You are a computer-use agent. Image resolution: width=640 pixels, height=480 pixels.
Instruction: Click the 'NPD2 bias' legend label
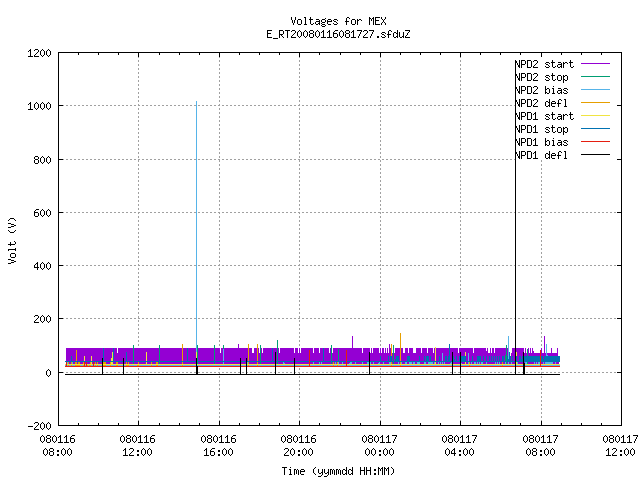pos(542,90)
